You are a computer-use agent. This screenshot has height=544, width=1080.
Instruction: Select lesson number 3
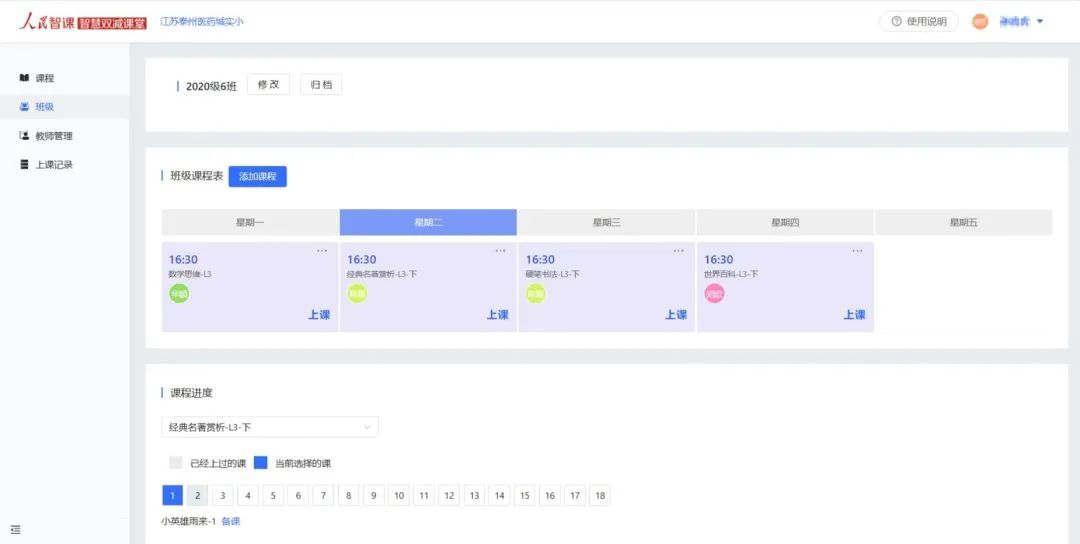(x=222, y=495)
